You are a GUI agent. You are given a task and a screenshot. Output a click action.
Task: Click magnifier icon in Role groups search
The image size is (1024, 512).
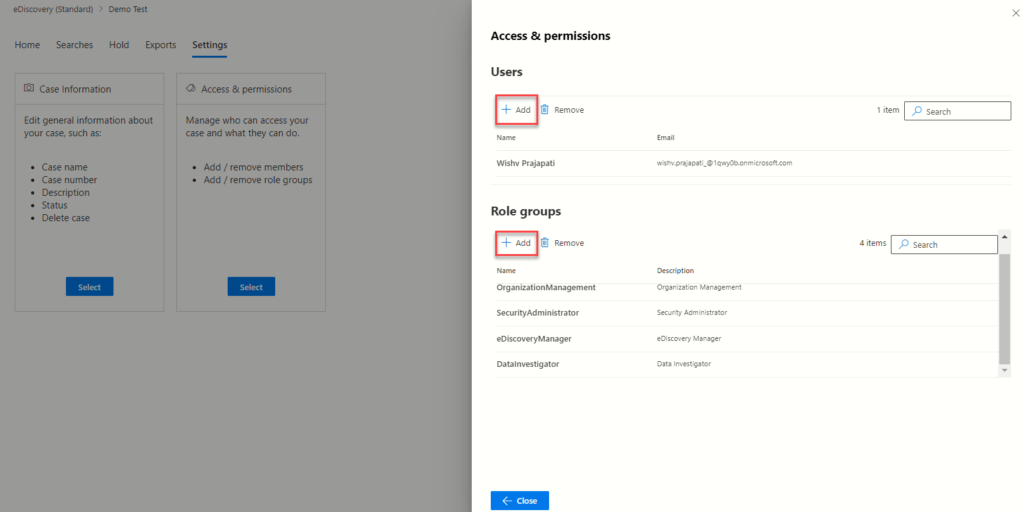(x=904, y=244)
